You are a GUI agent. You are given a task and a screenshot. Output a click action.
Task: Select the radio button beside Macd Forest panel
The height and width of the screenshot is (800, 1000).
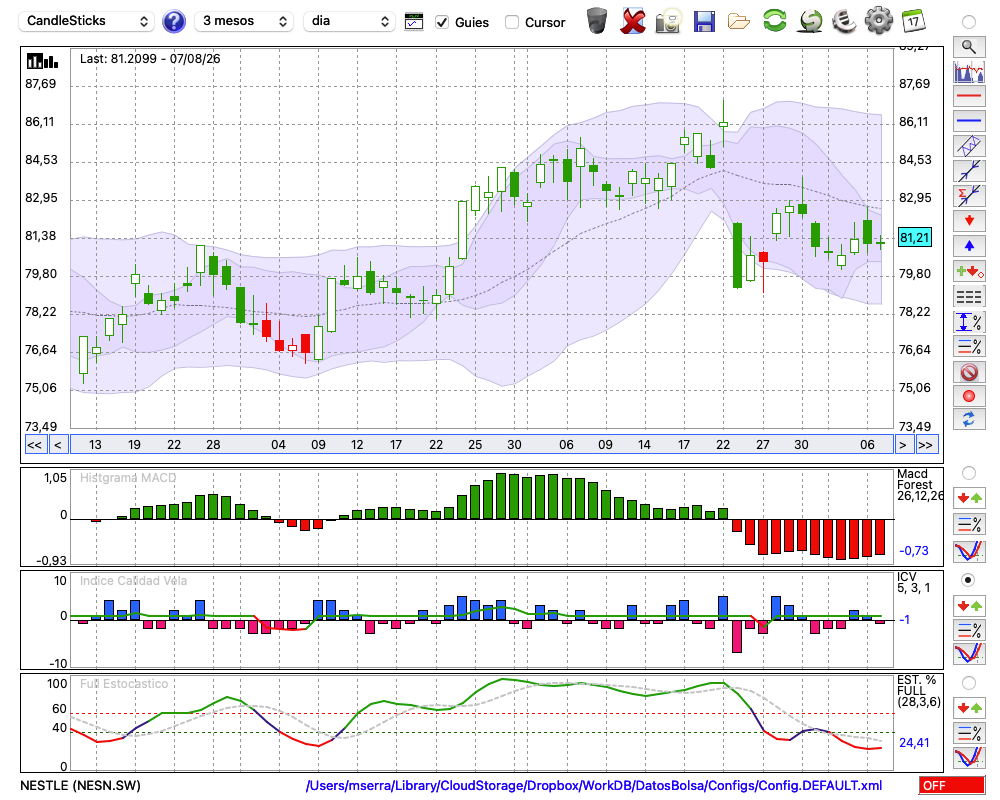tap(968, 473)
